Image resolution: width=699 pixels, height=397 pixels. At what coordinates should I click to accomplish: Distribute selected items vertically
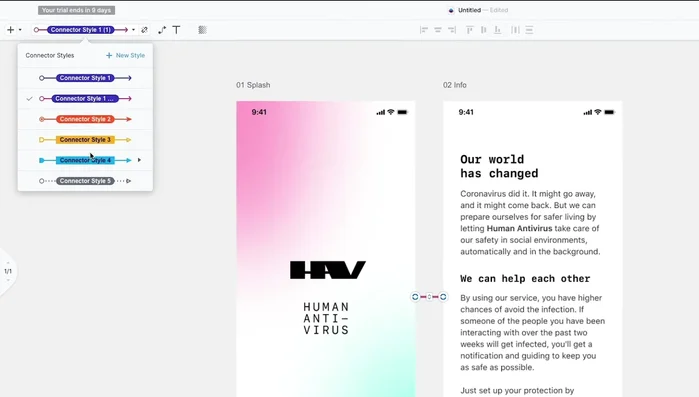pyautogui.click(x=529, y=30)
